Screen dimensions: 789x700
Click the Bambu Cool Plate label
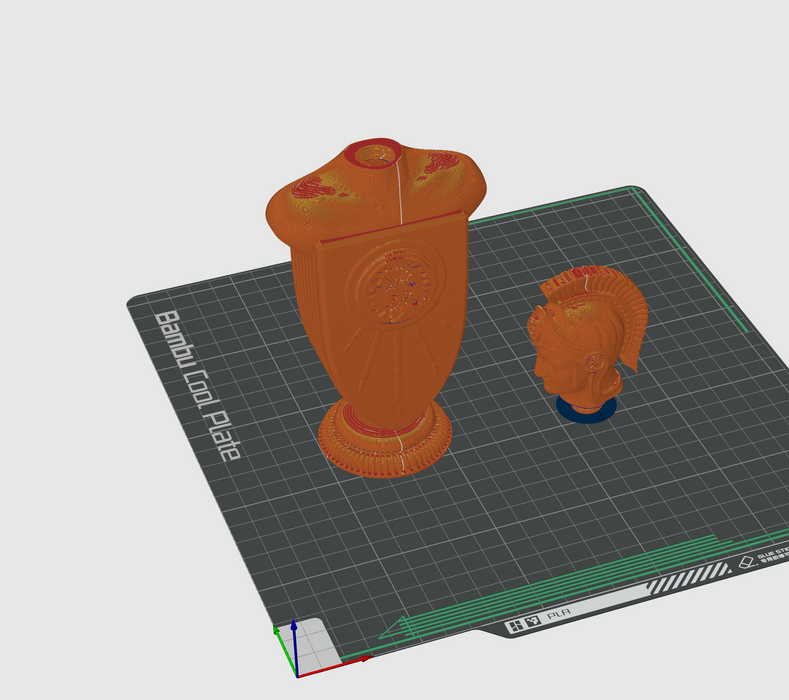coord(197,385)
